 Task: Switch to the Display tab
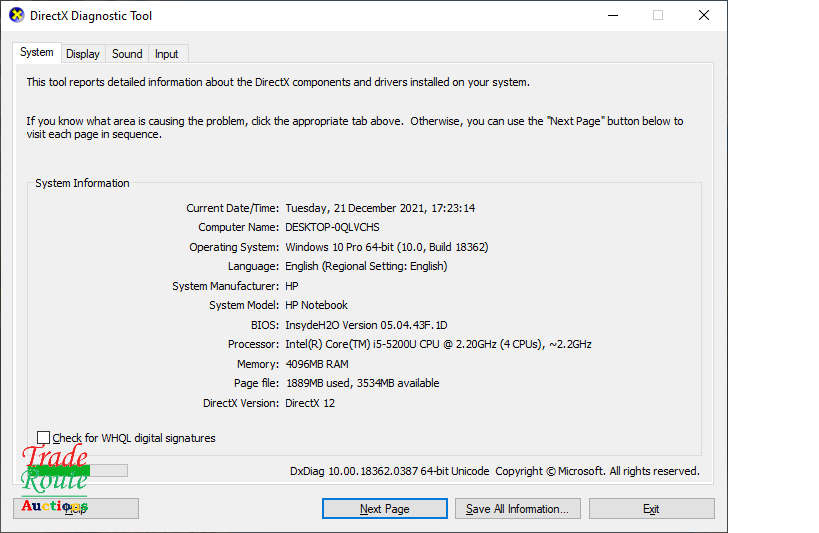(83, 54)
